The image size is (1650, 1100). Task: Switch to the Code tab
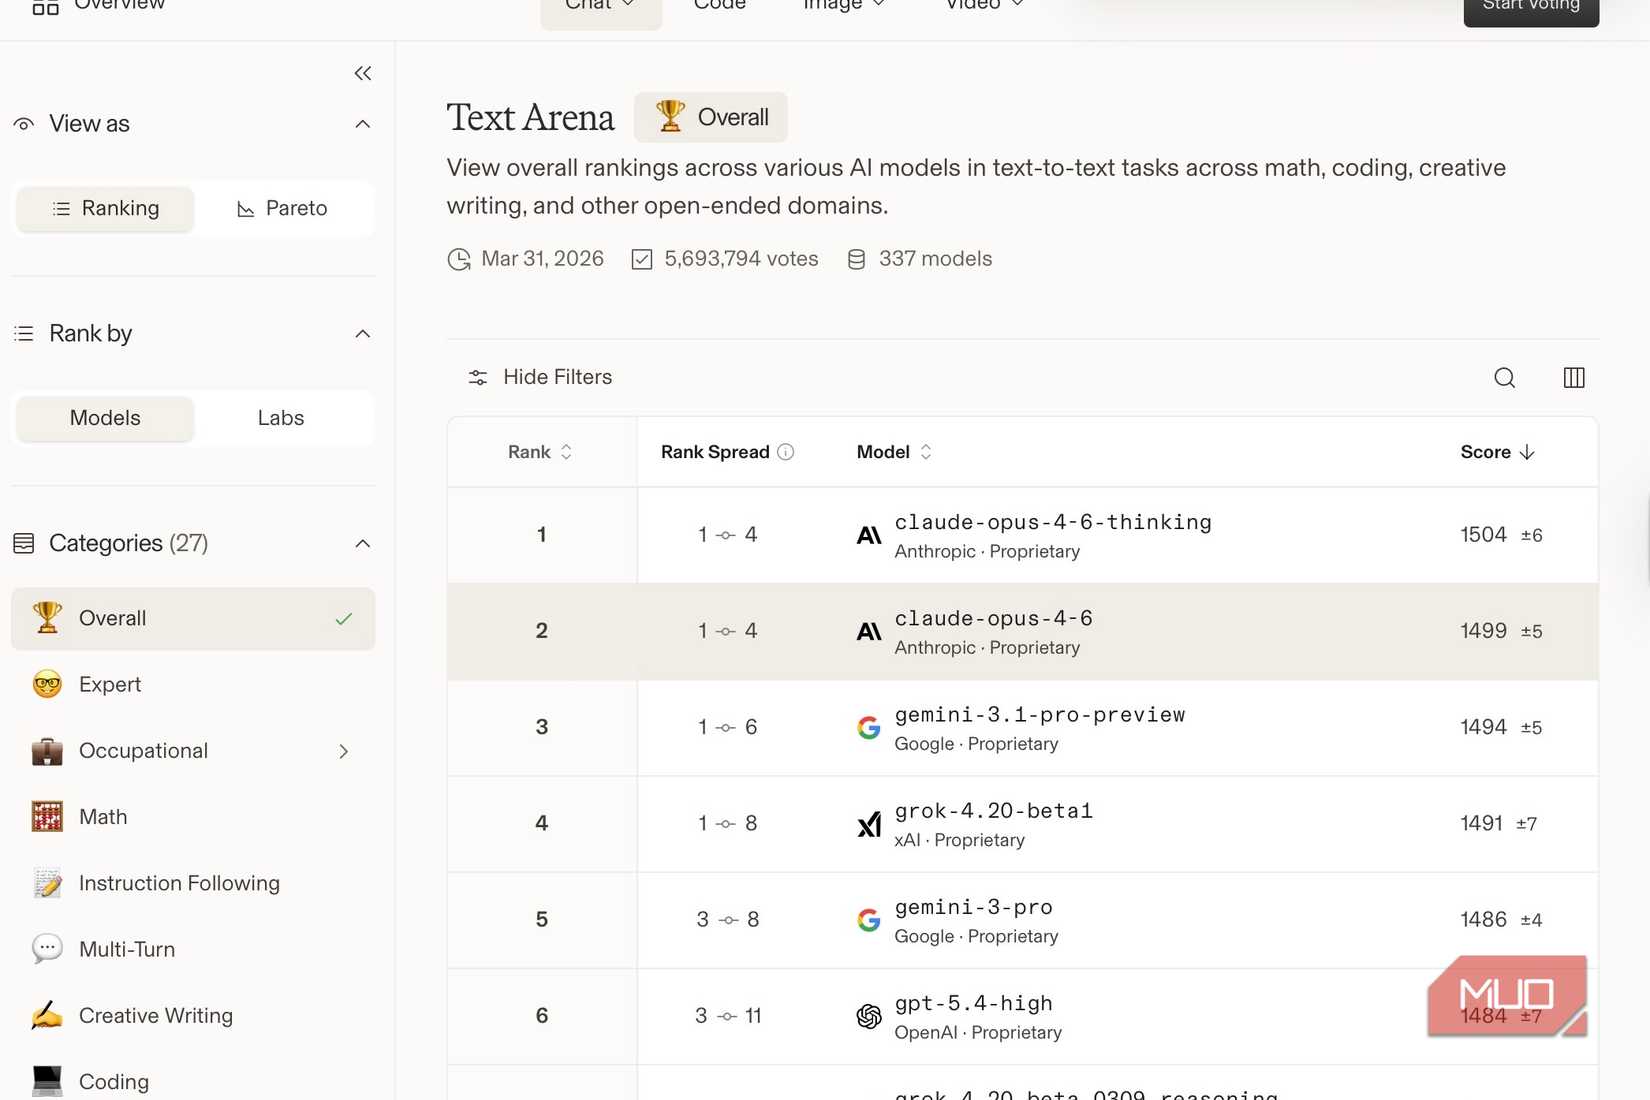click(718, 6)
